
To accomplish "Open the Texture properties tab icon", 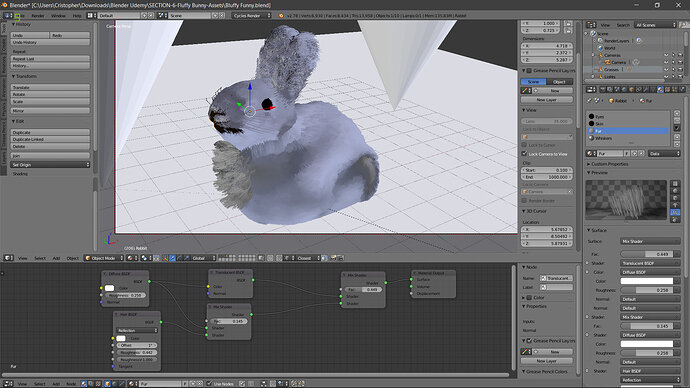I will 667,89.
